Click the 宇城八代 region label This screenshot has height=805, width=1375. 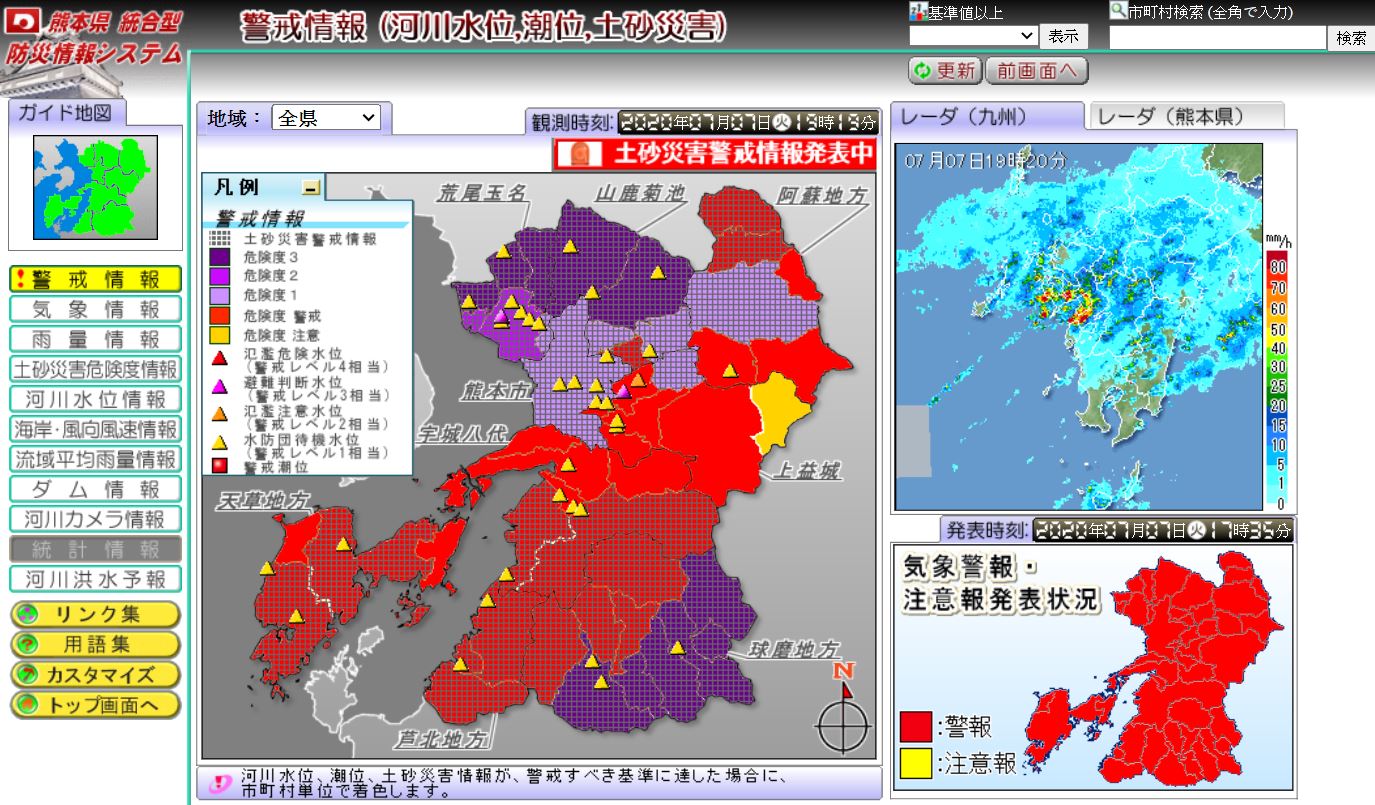point(463,433)
